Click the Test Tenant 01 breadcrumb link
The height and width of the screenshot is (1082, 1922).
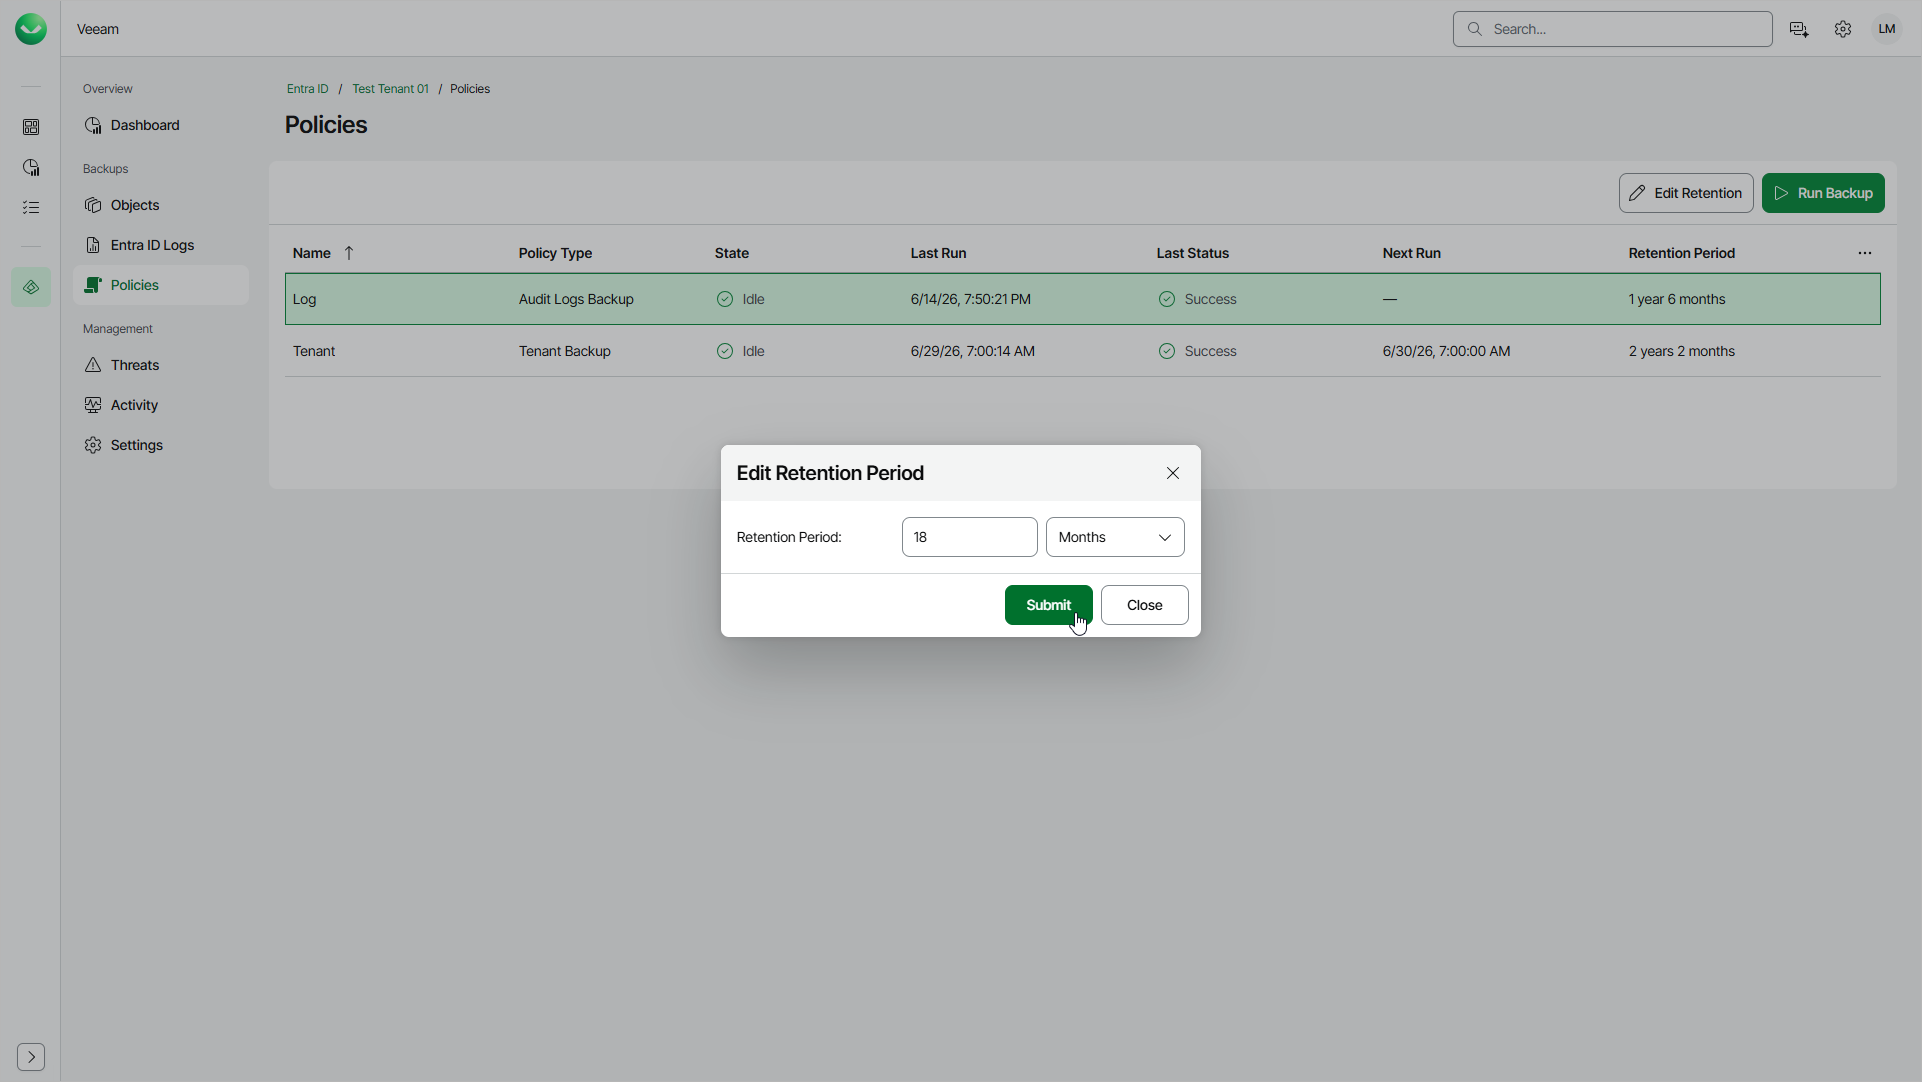[390, 89]
